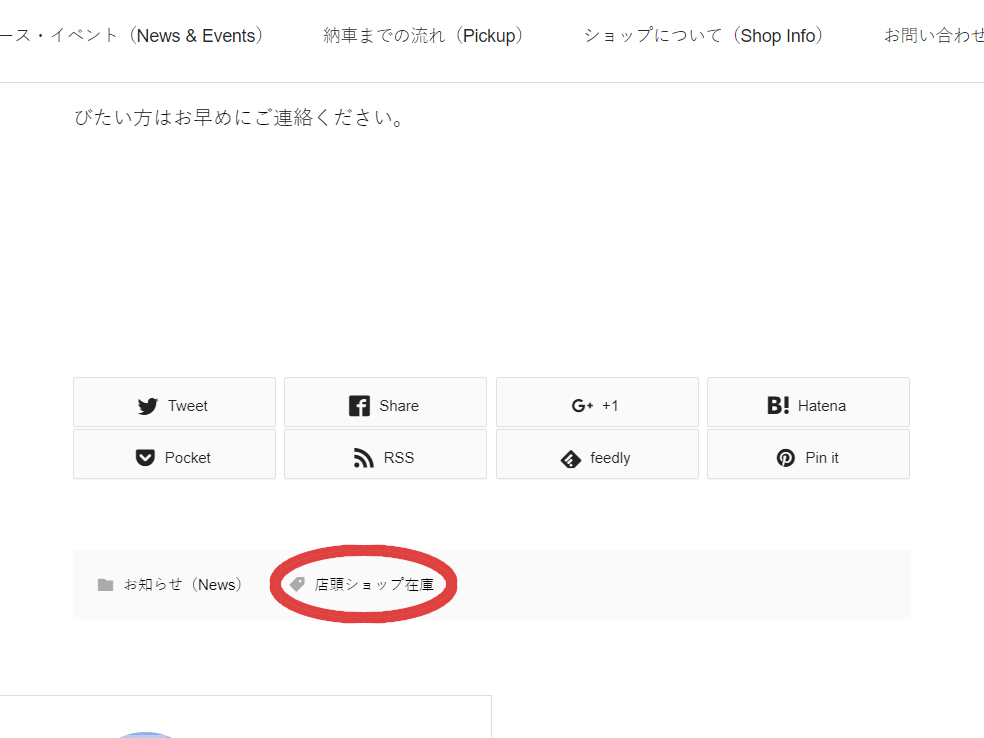The image size is (984, 738).
Task: Open the お知らせ (News) category link
Action: coord(183,585)
